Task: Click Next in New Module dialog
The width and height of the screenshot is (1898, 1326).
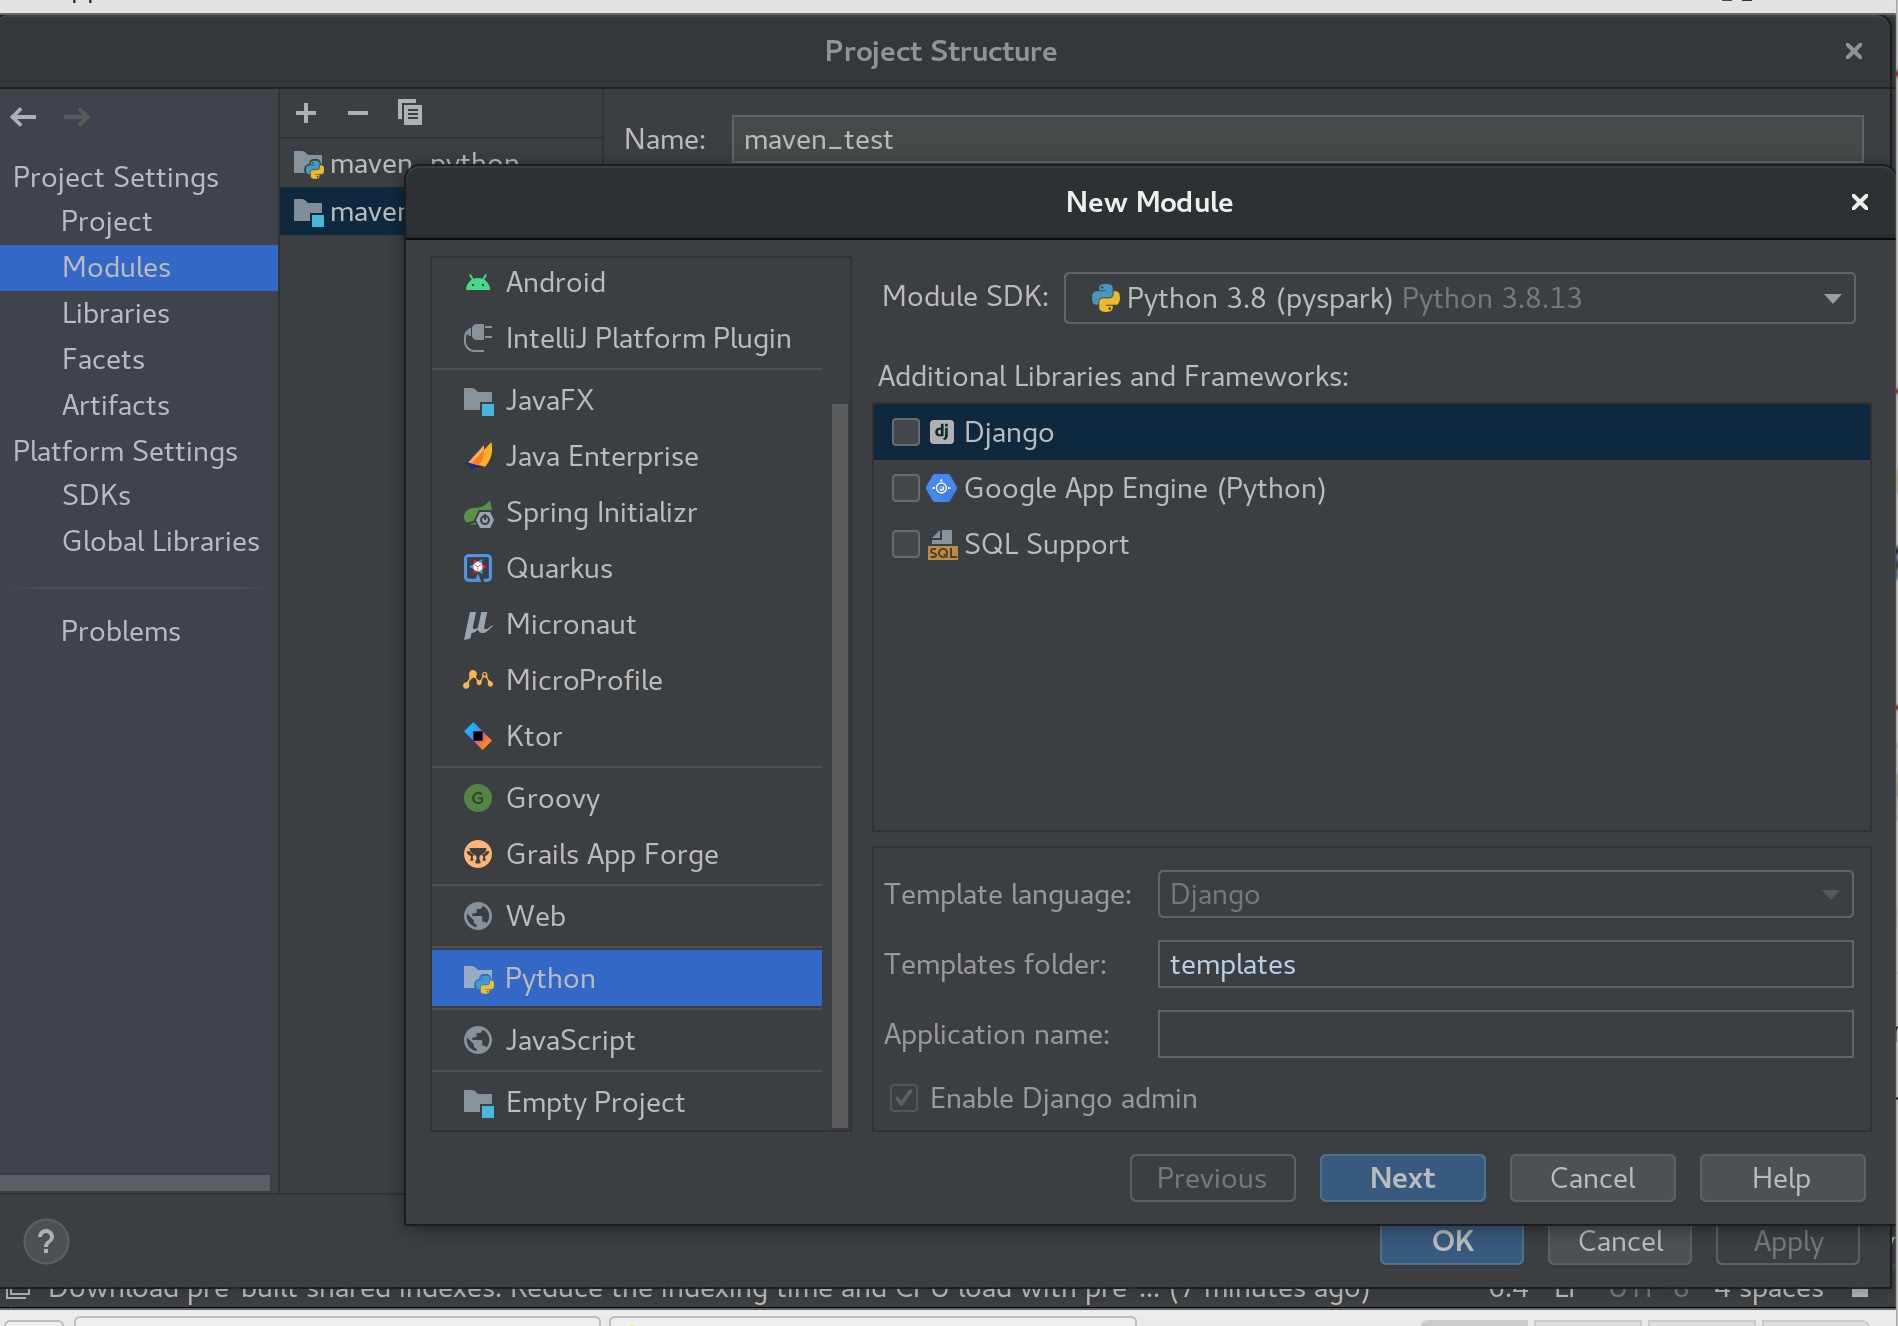Action: [x=1402, y=1178]
